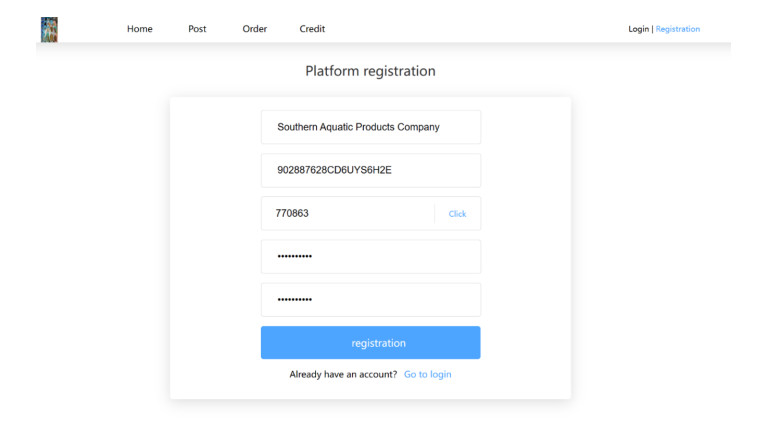The width and height of the screenshot is (767, 447).
Task: Open the Home menu item
Action: click(139, 29)
